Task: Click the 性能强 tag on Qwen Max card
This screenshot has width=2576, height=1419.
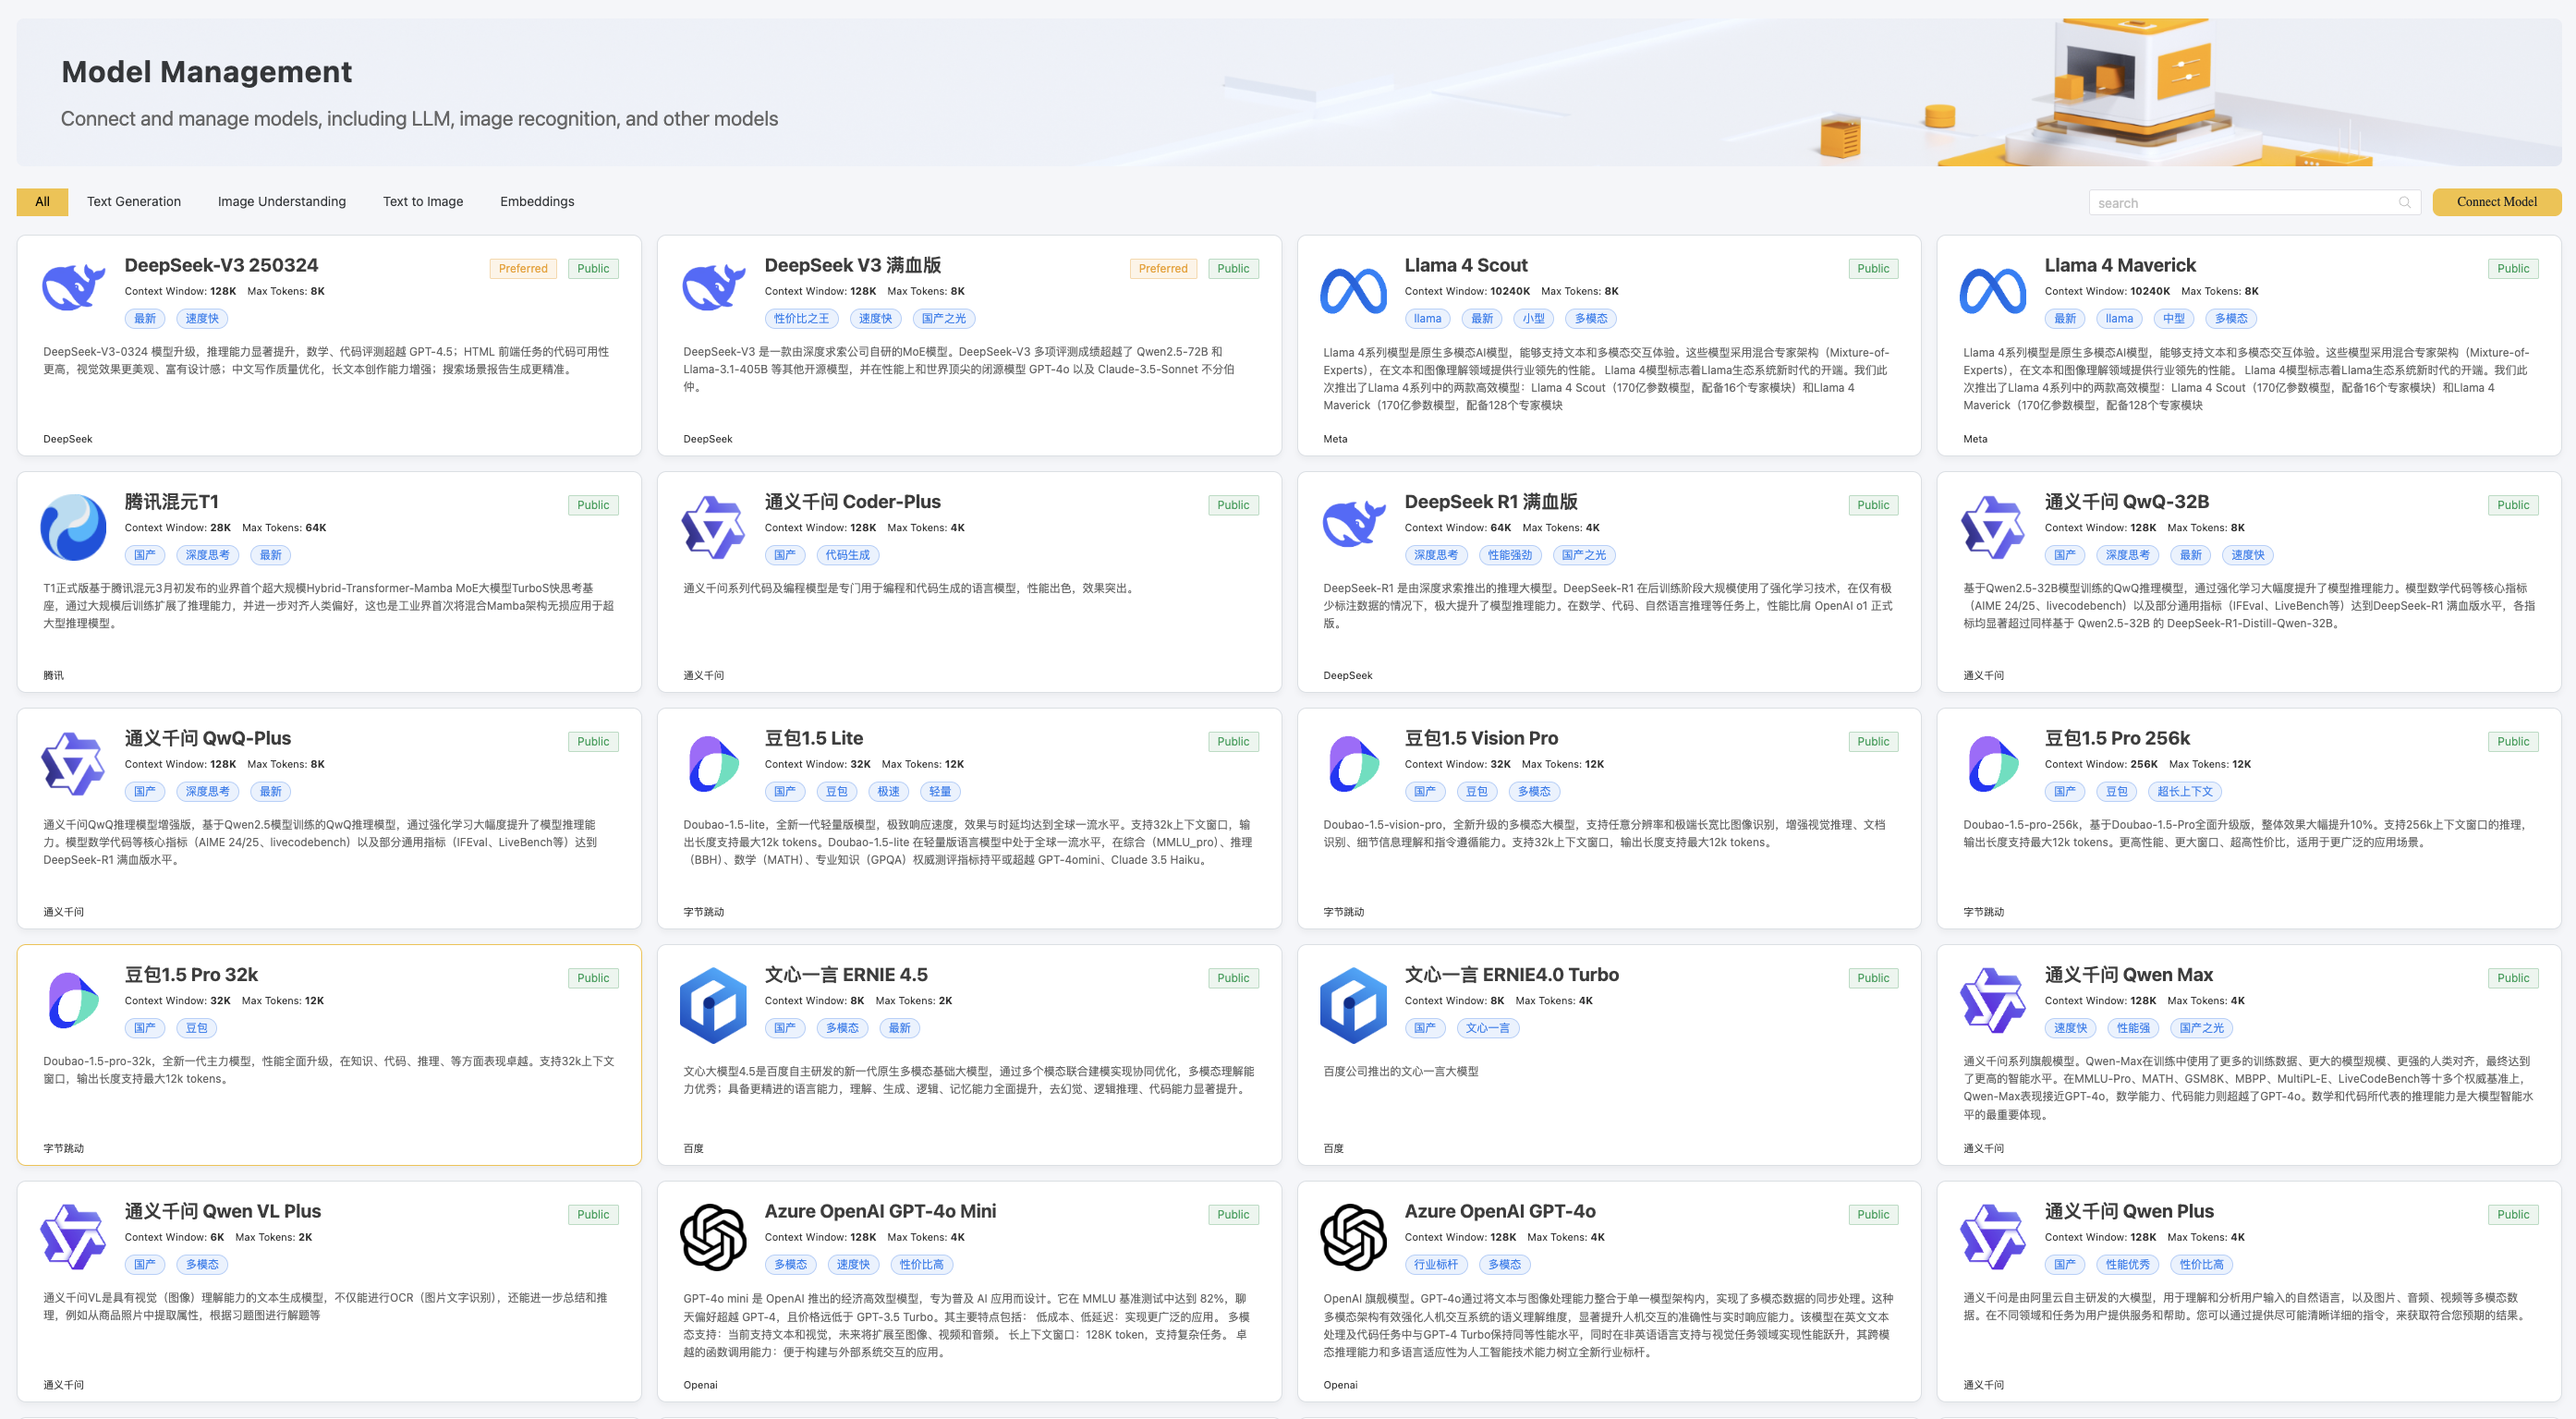Action: tap(2133, 1028)
